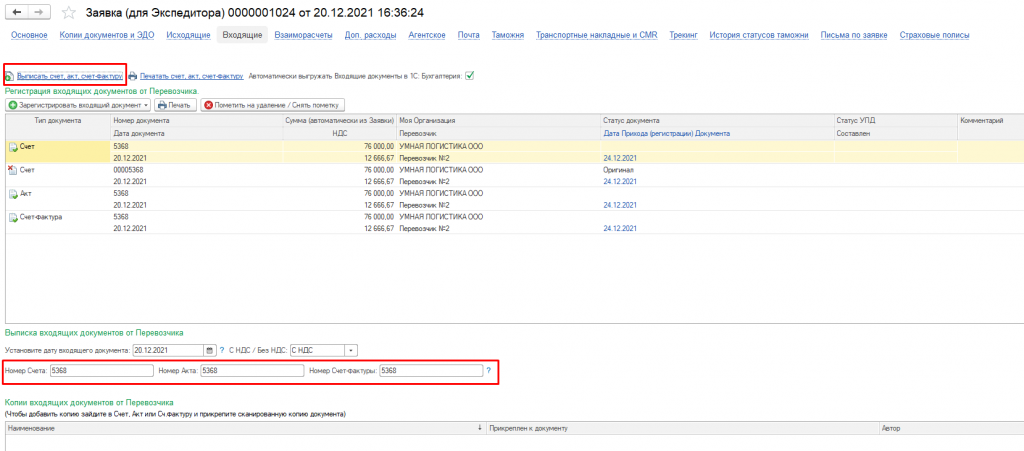Click 24.12.2021 date in highlighted Счет row
The width and height of the screenshot is (1024, 451).
[620, 157]
